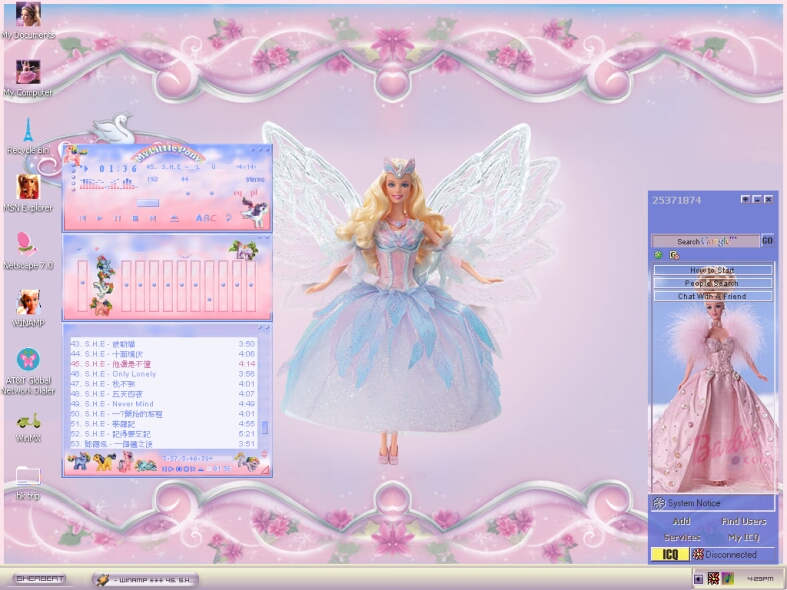Screen dimensions: 787x590
Task: Stop playback in Winamp main window
Action: 135,218
